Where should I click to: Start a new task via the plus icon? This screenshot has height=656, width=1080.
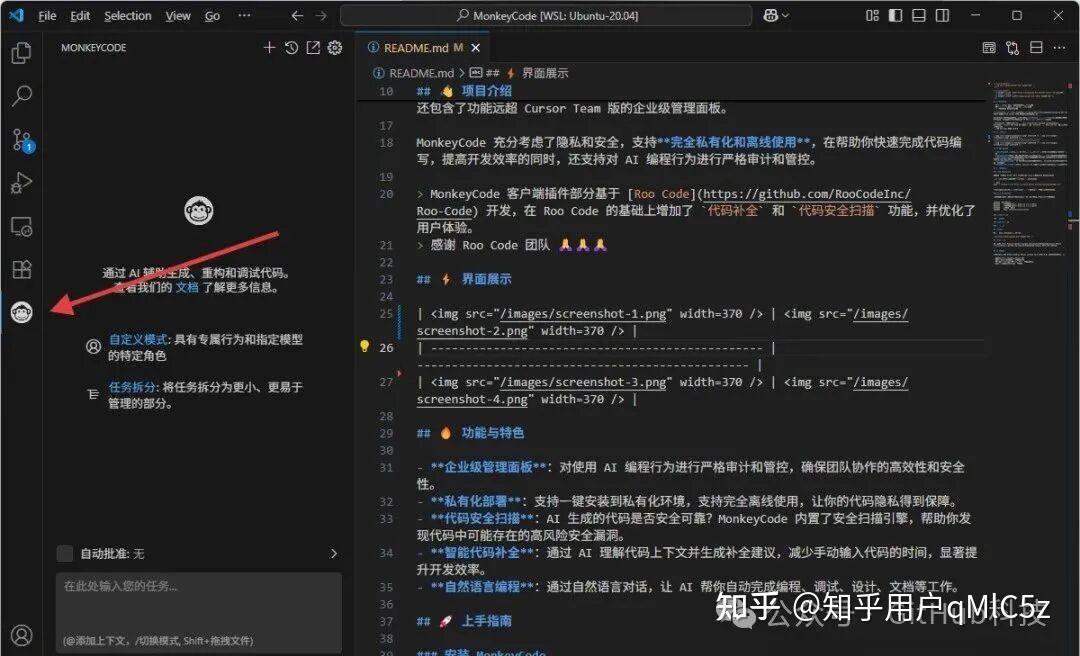point(268,47)
